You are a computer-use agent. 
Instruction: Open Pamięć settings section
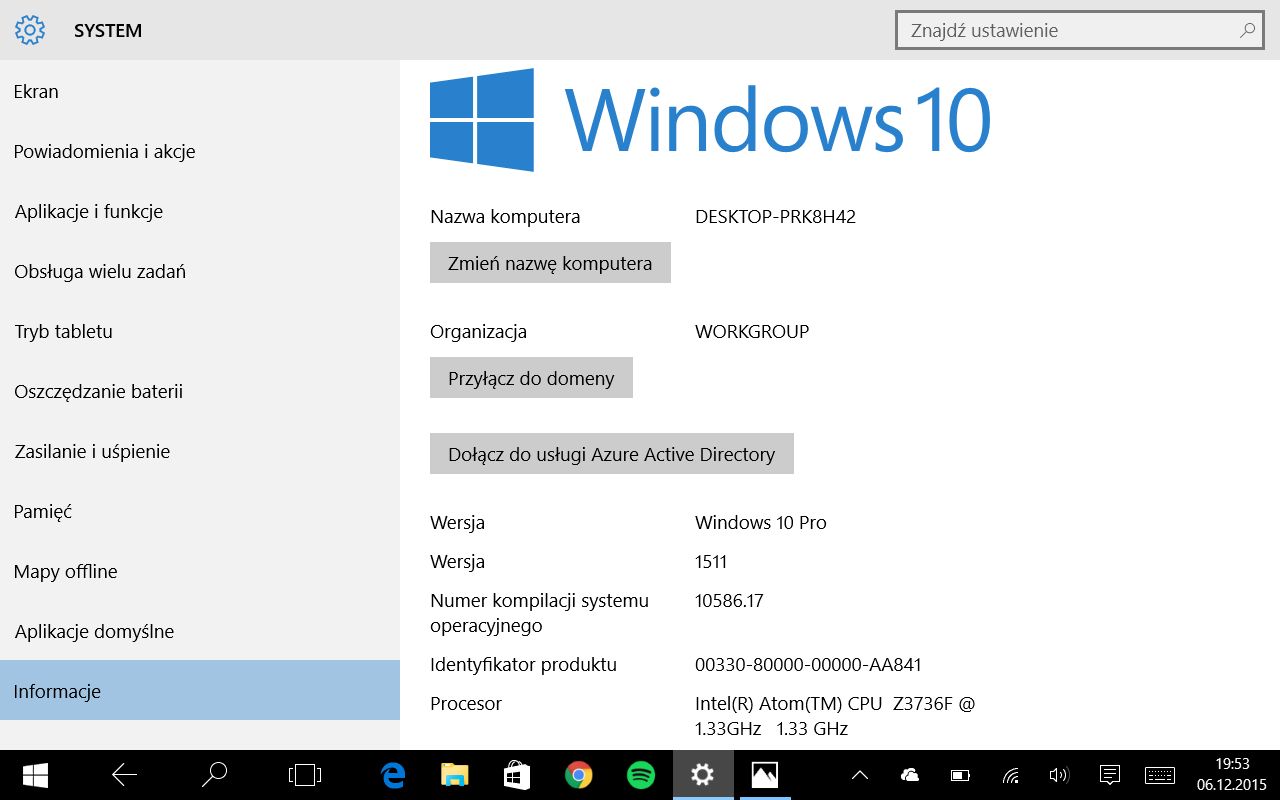point(200,511)
